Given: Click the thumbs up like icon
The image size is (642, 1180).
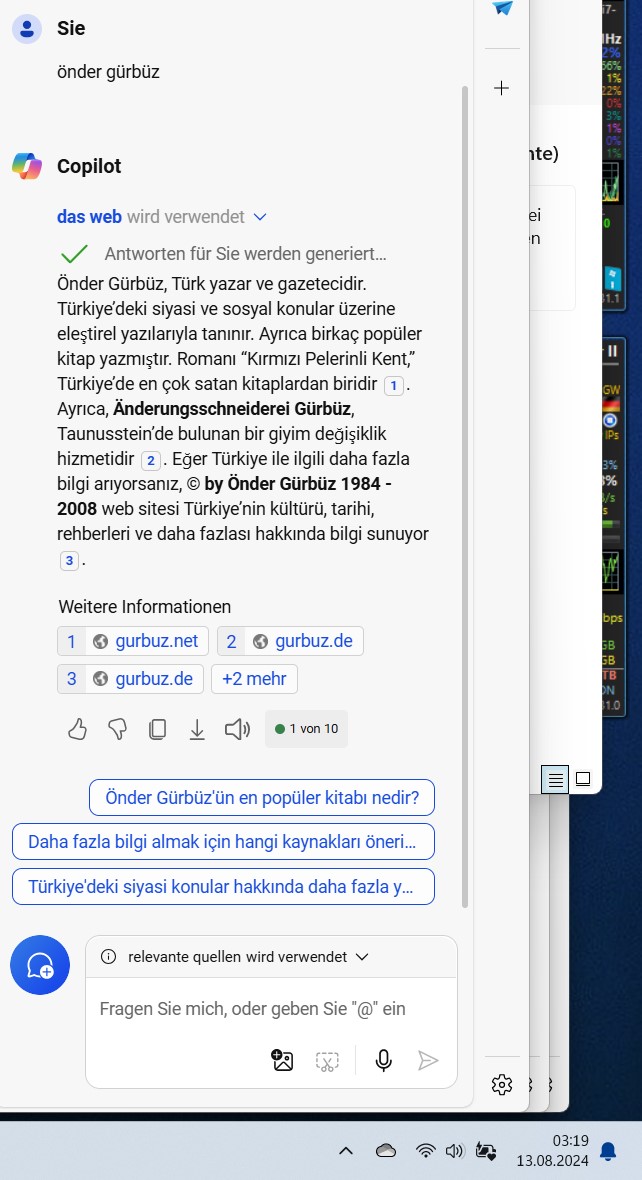Looking at the screenshot, I should [78, 728].
